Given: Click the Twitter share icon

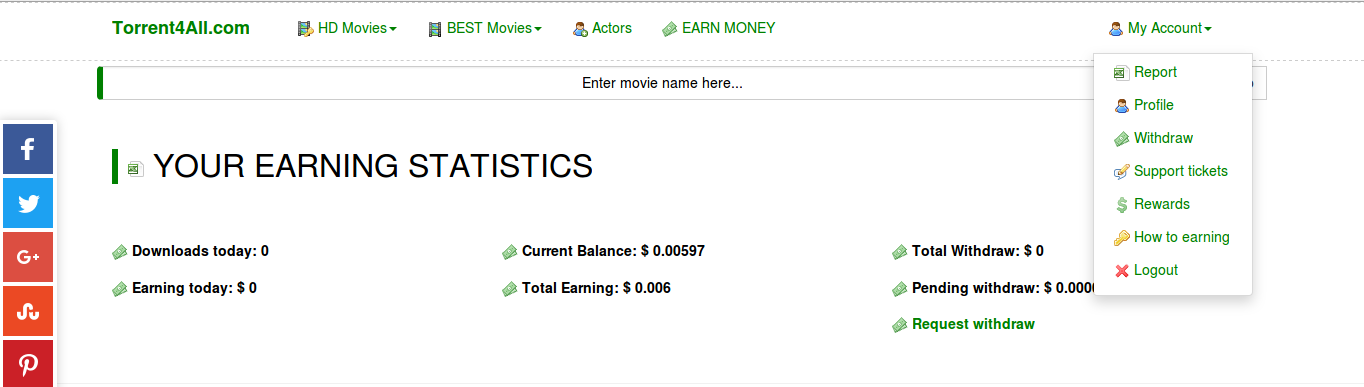Looking at the screenshot, I should (x=28, y=203).
